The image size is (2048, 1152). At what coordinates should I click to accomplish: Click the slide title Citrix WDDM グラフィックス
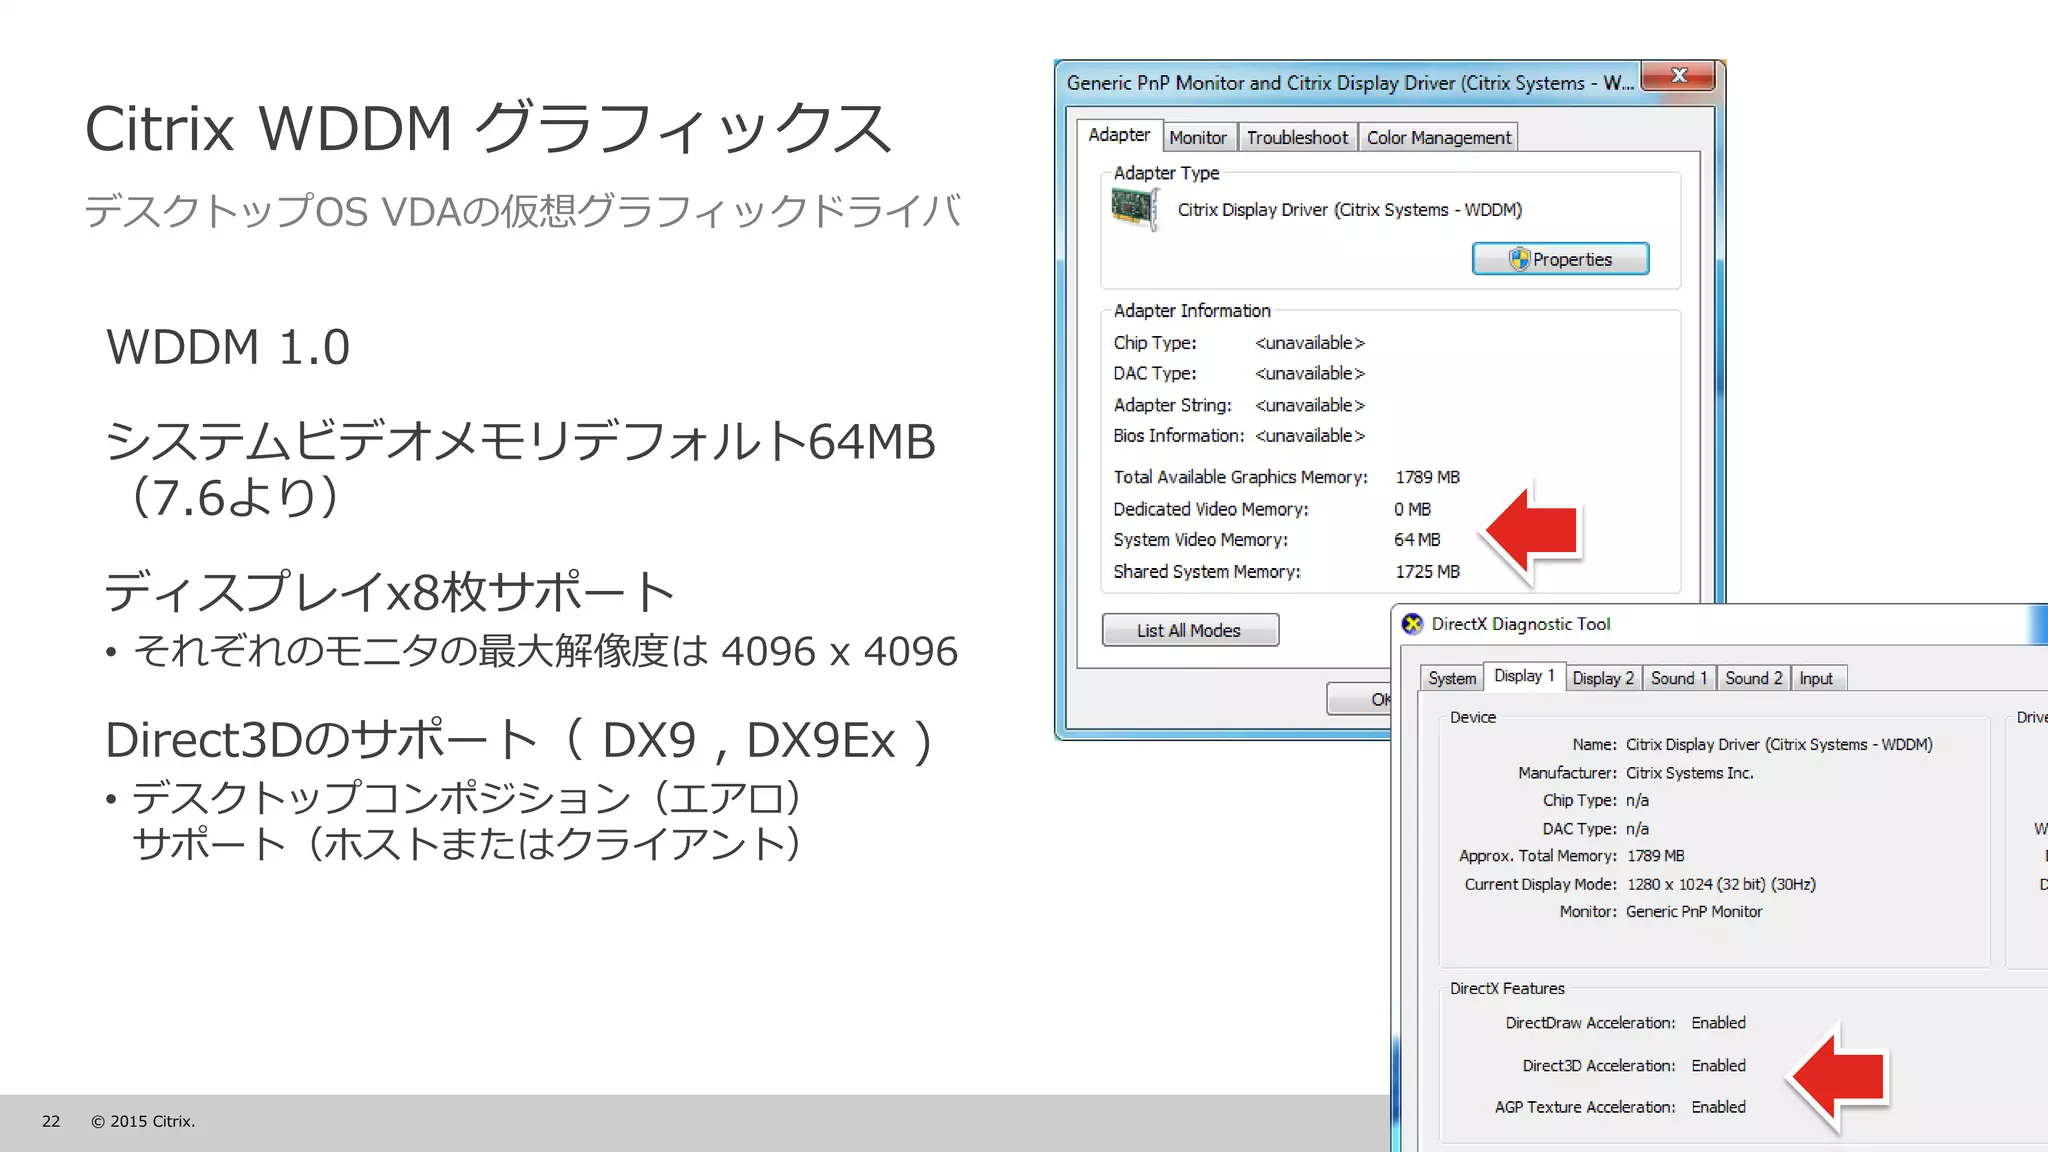(488, 128)
